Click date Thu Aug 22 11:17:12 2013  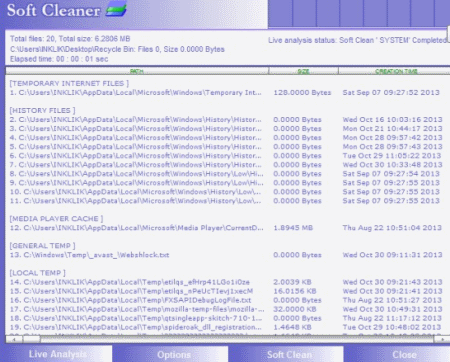click(392, 318)
